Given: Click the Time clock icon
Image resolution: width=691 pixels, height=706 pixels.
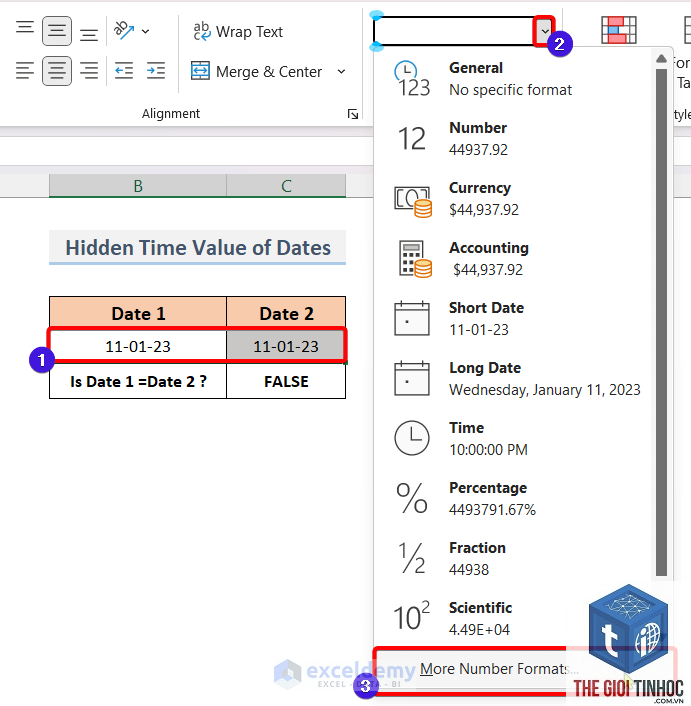Looking at the screenshot, I should coord(411,438).
